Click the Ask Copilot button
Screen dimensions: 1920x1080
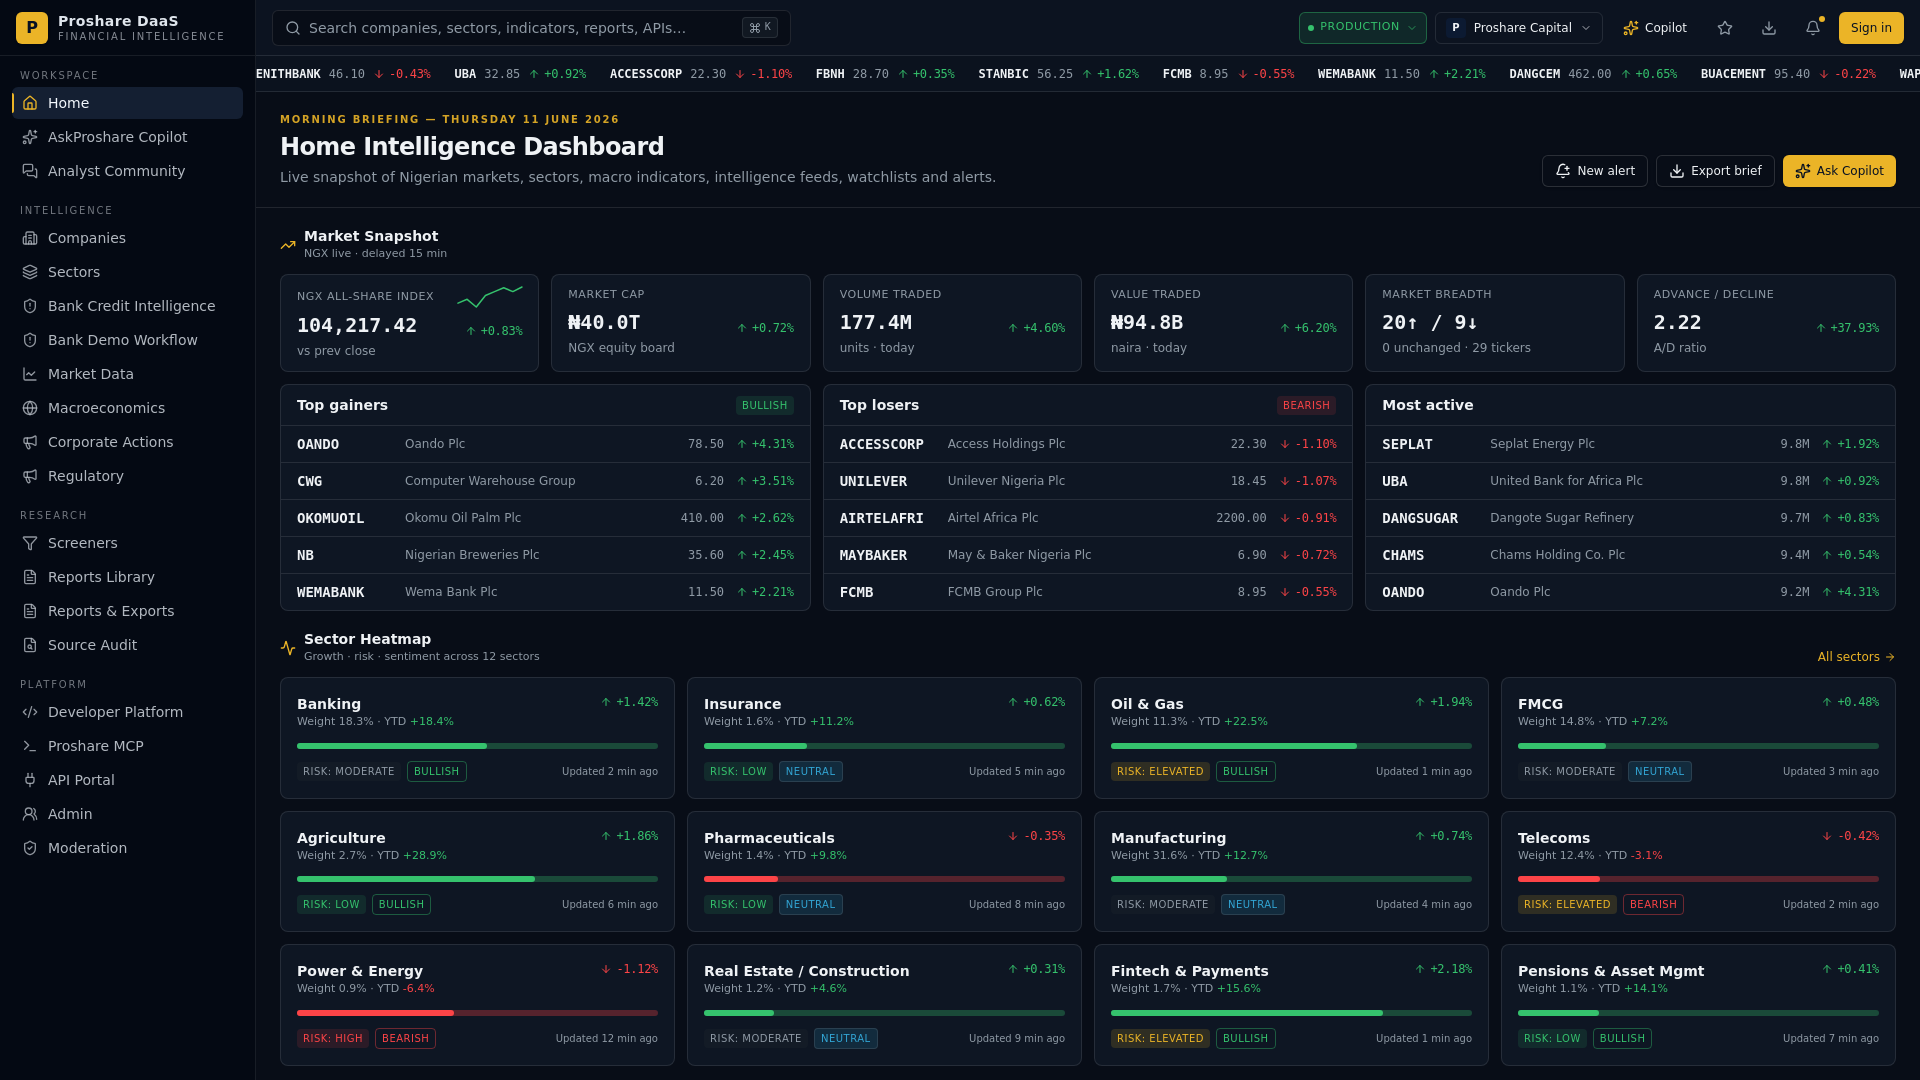[1839, 171]
